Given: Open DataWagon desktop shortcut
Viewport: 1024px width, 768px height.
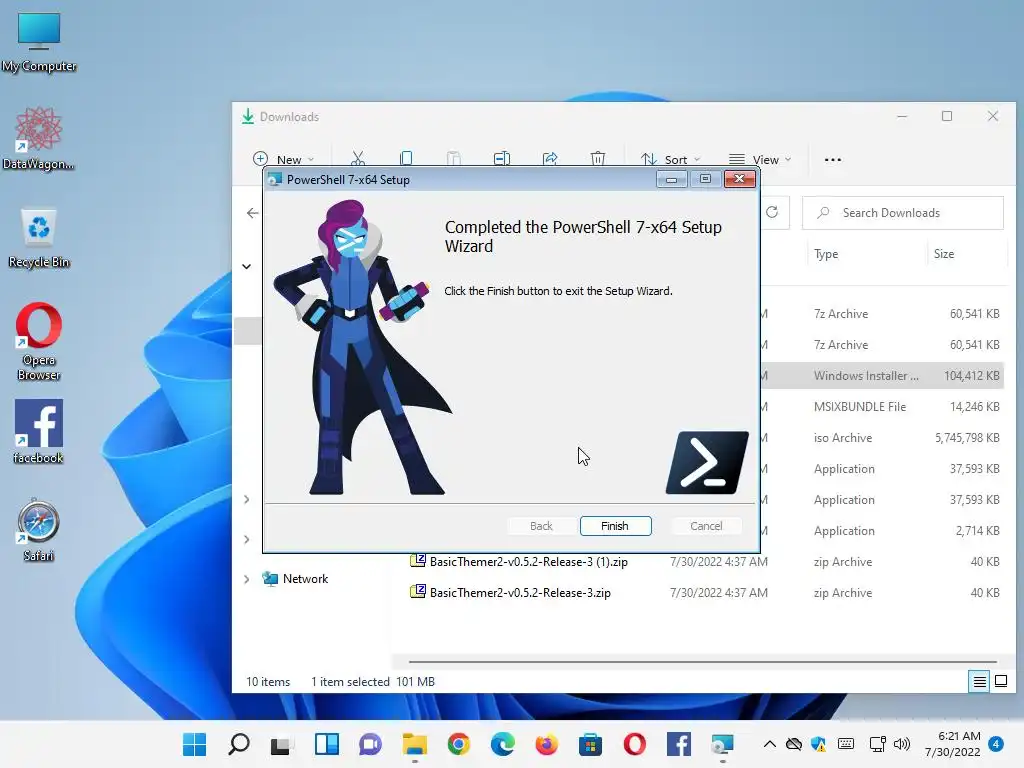Looking at the screenshot, I should pyautogui.click(x=39, y=138).
